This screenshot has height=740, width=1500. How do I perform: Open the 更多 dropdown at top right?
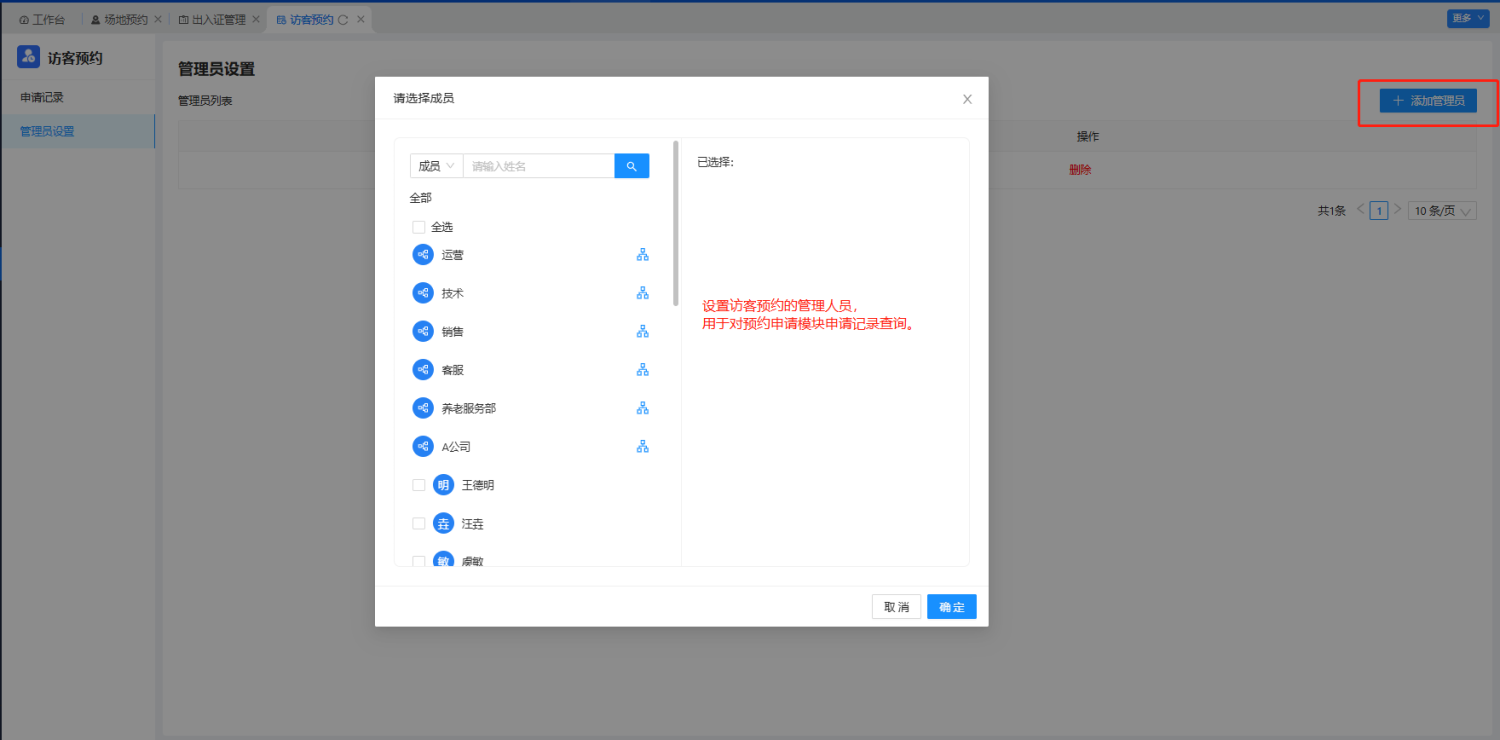pyautogui.click(x=1468, y=18)
